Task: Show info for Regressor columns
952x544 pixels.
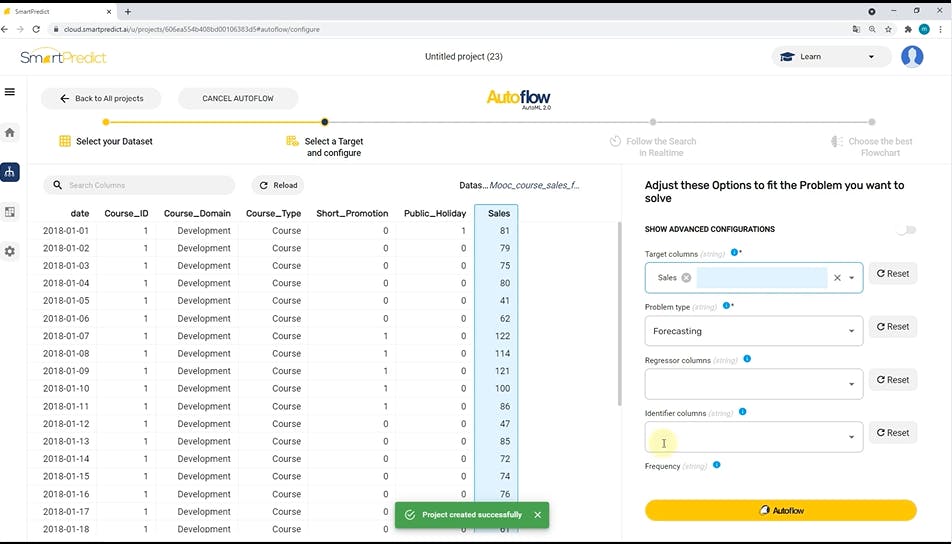Action: tap(747, 359)
